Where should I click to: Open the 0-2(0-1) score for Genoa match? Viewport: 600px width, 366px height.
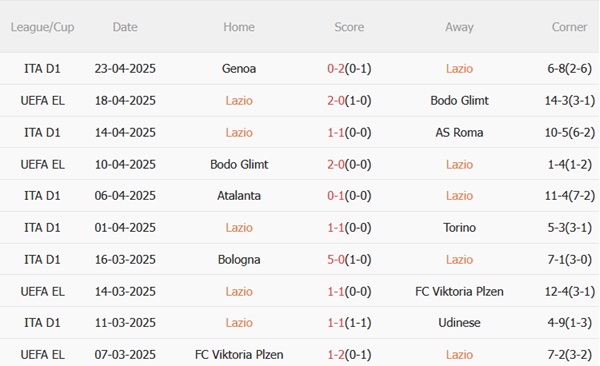click(349, 69)
